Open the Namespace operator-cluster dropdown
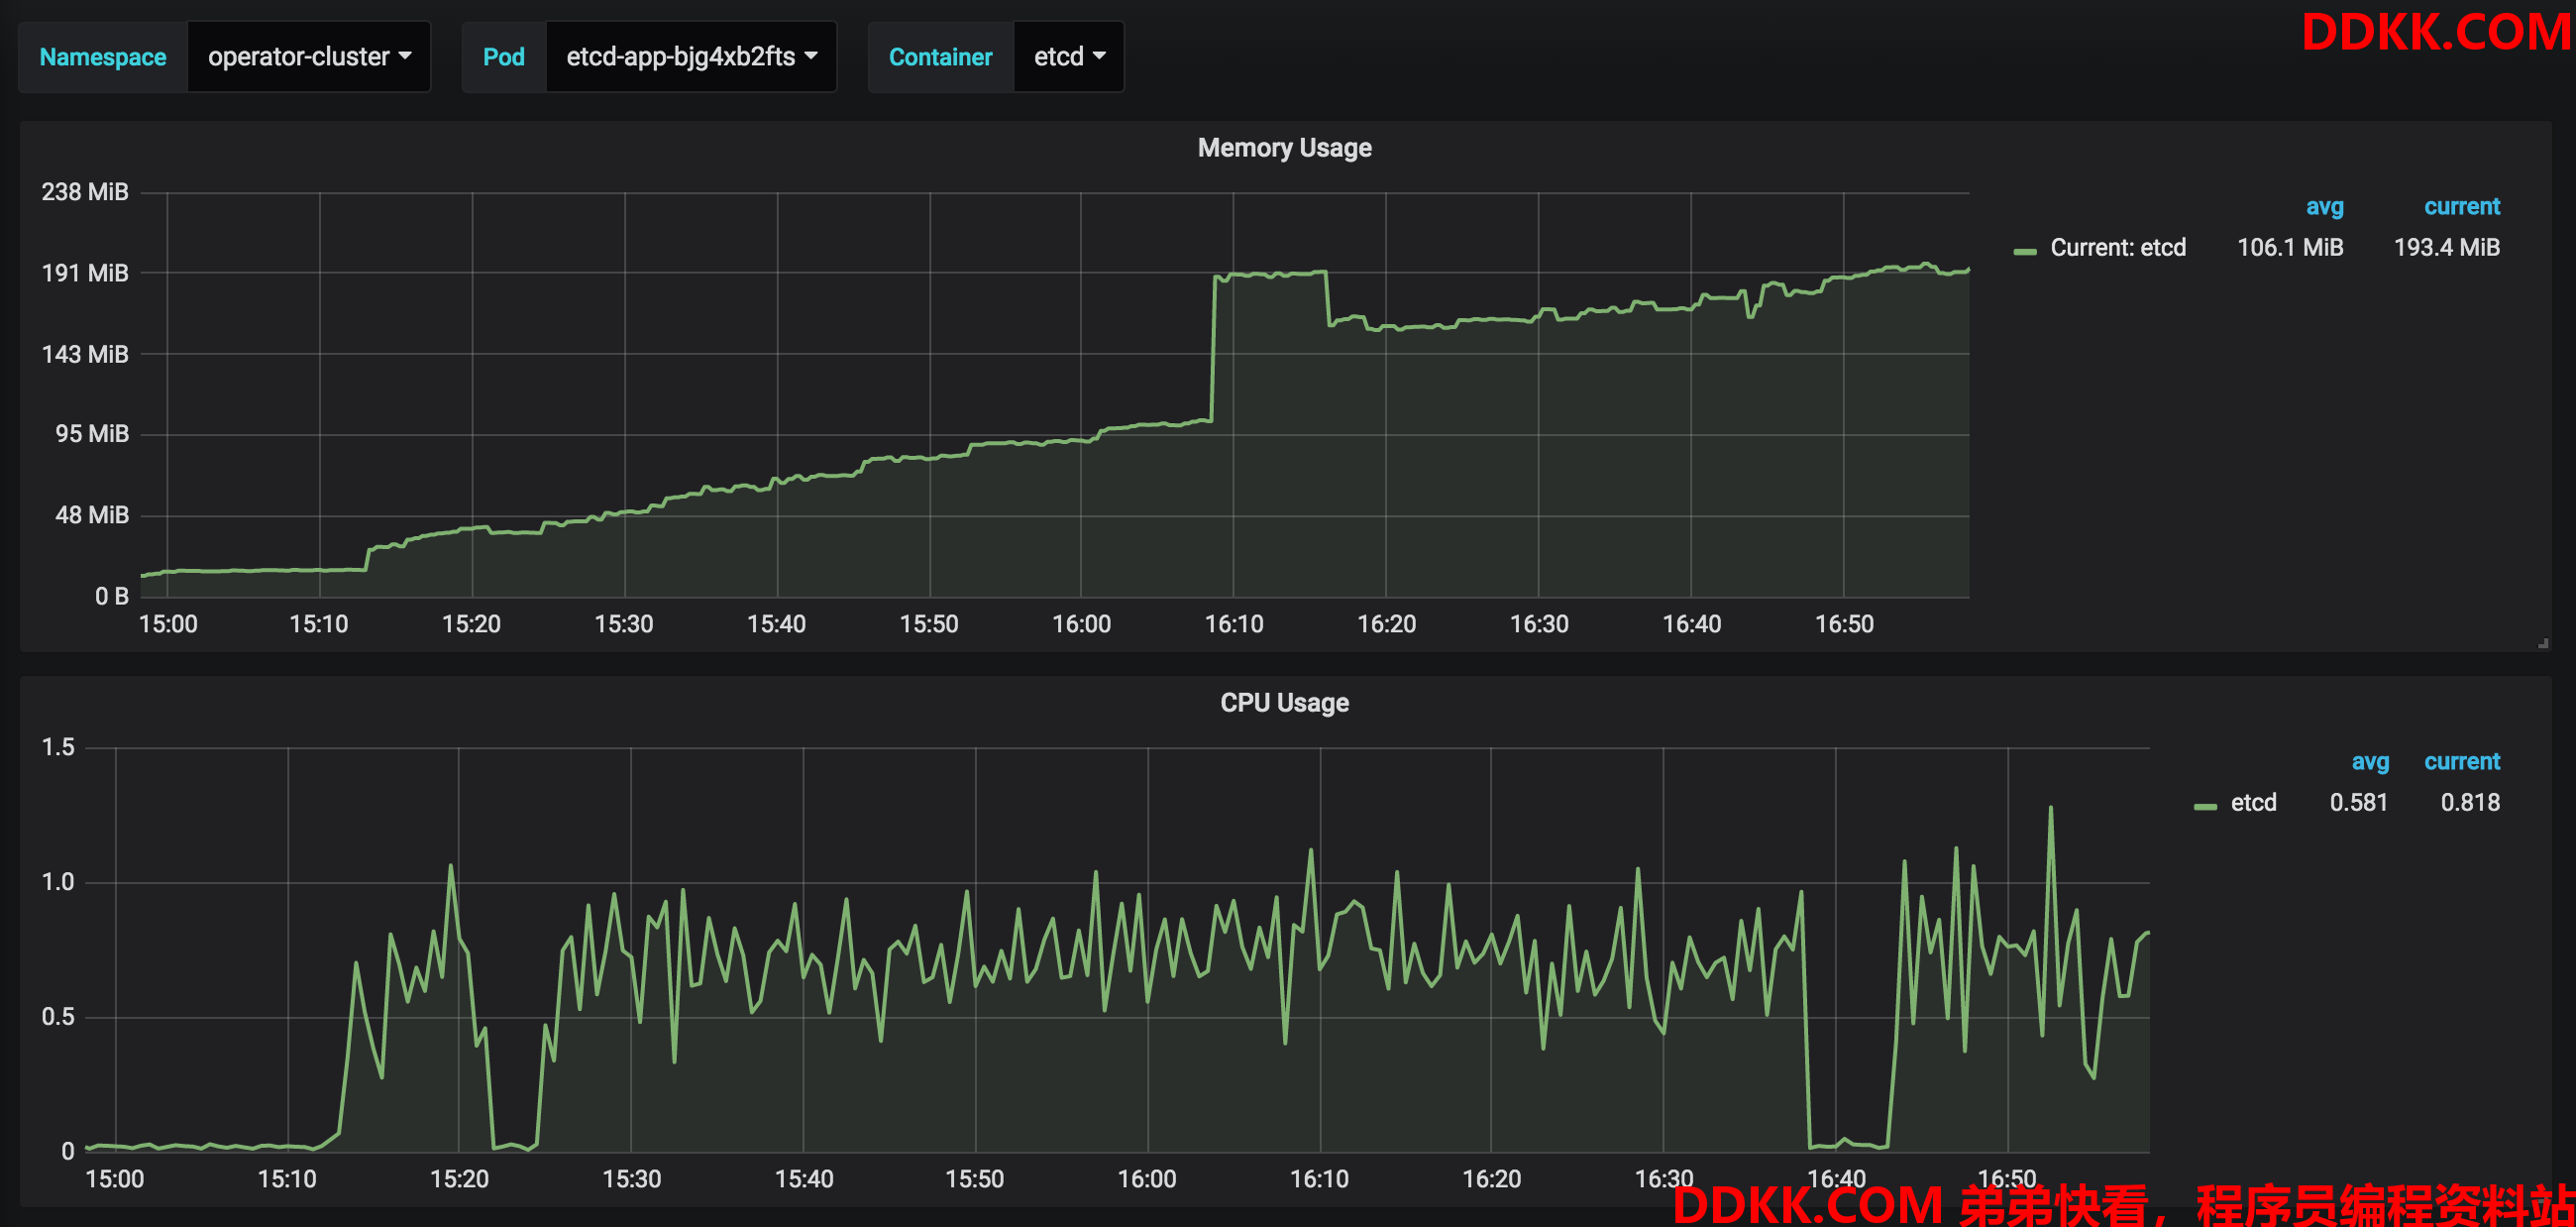 pos(309,57)
